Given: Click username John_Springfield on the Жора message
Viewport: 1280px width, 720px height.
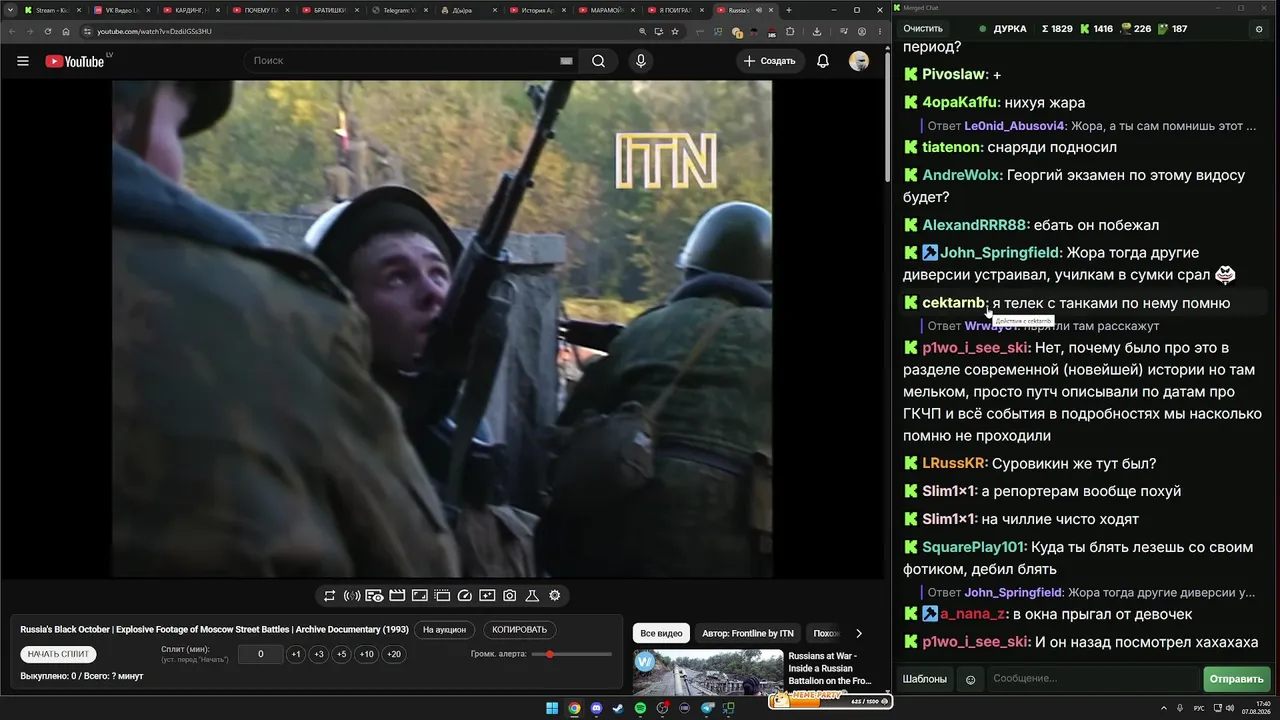Looking at the screenshot, I should click(1001, 253).
